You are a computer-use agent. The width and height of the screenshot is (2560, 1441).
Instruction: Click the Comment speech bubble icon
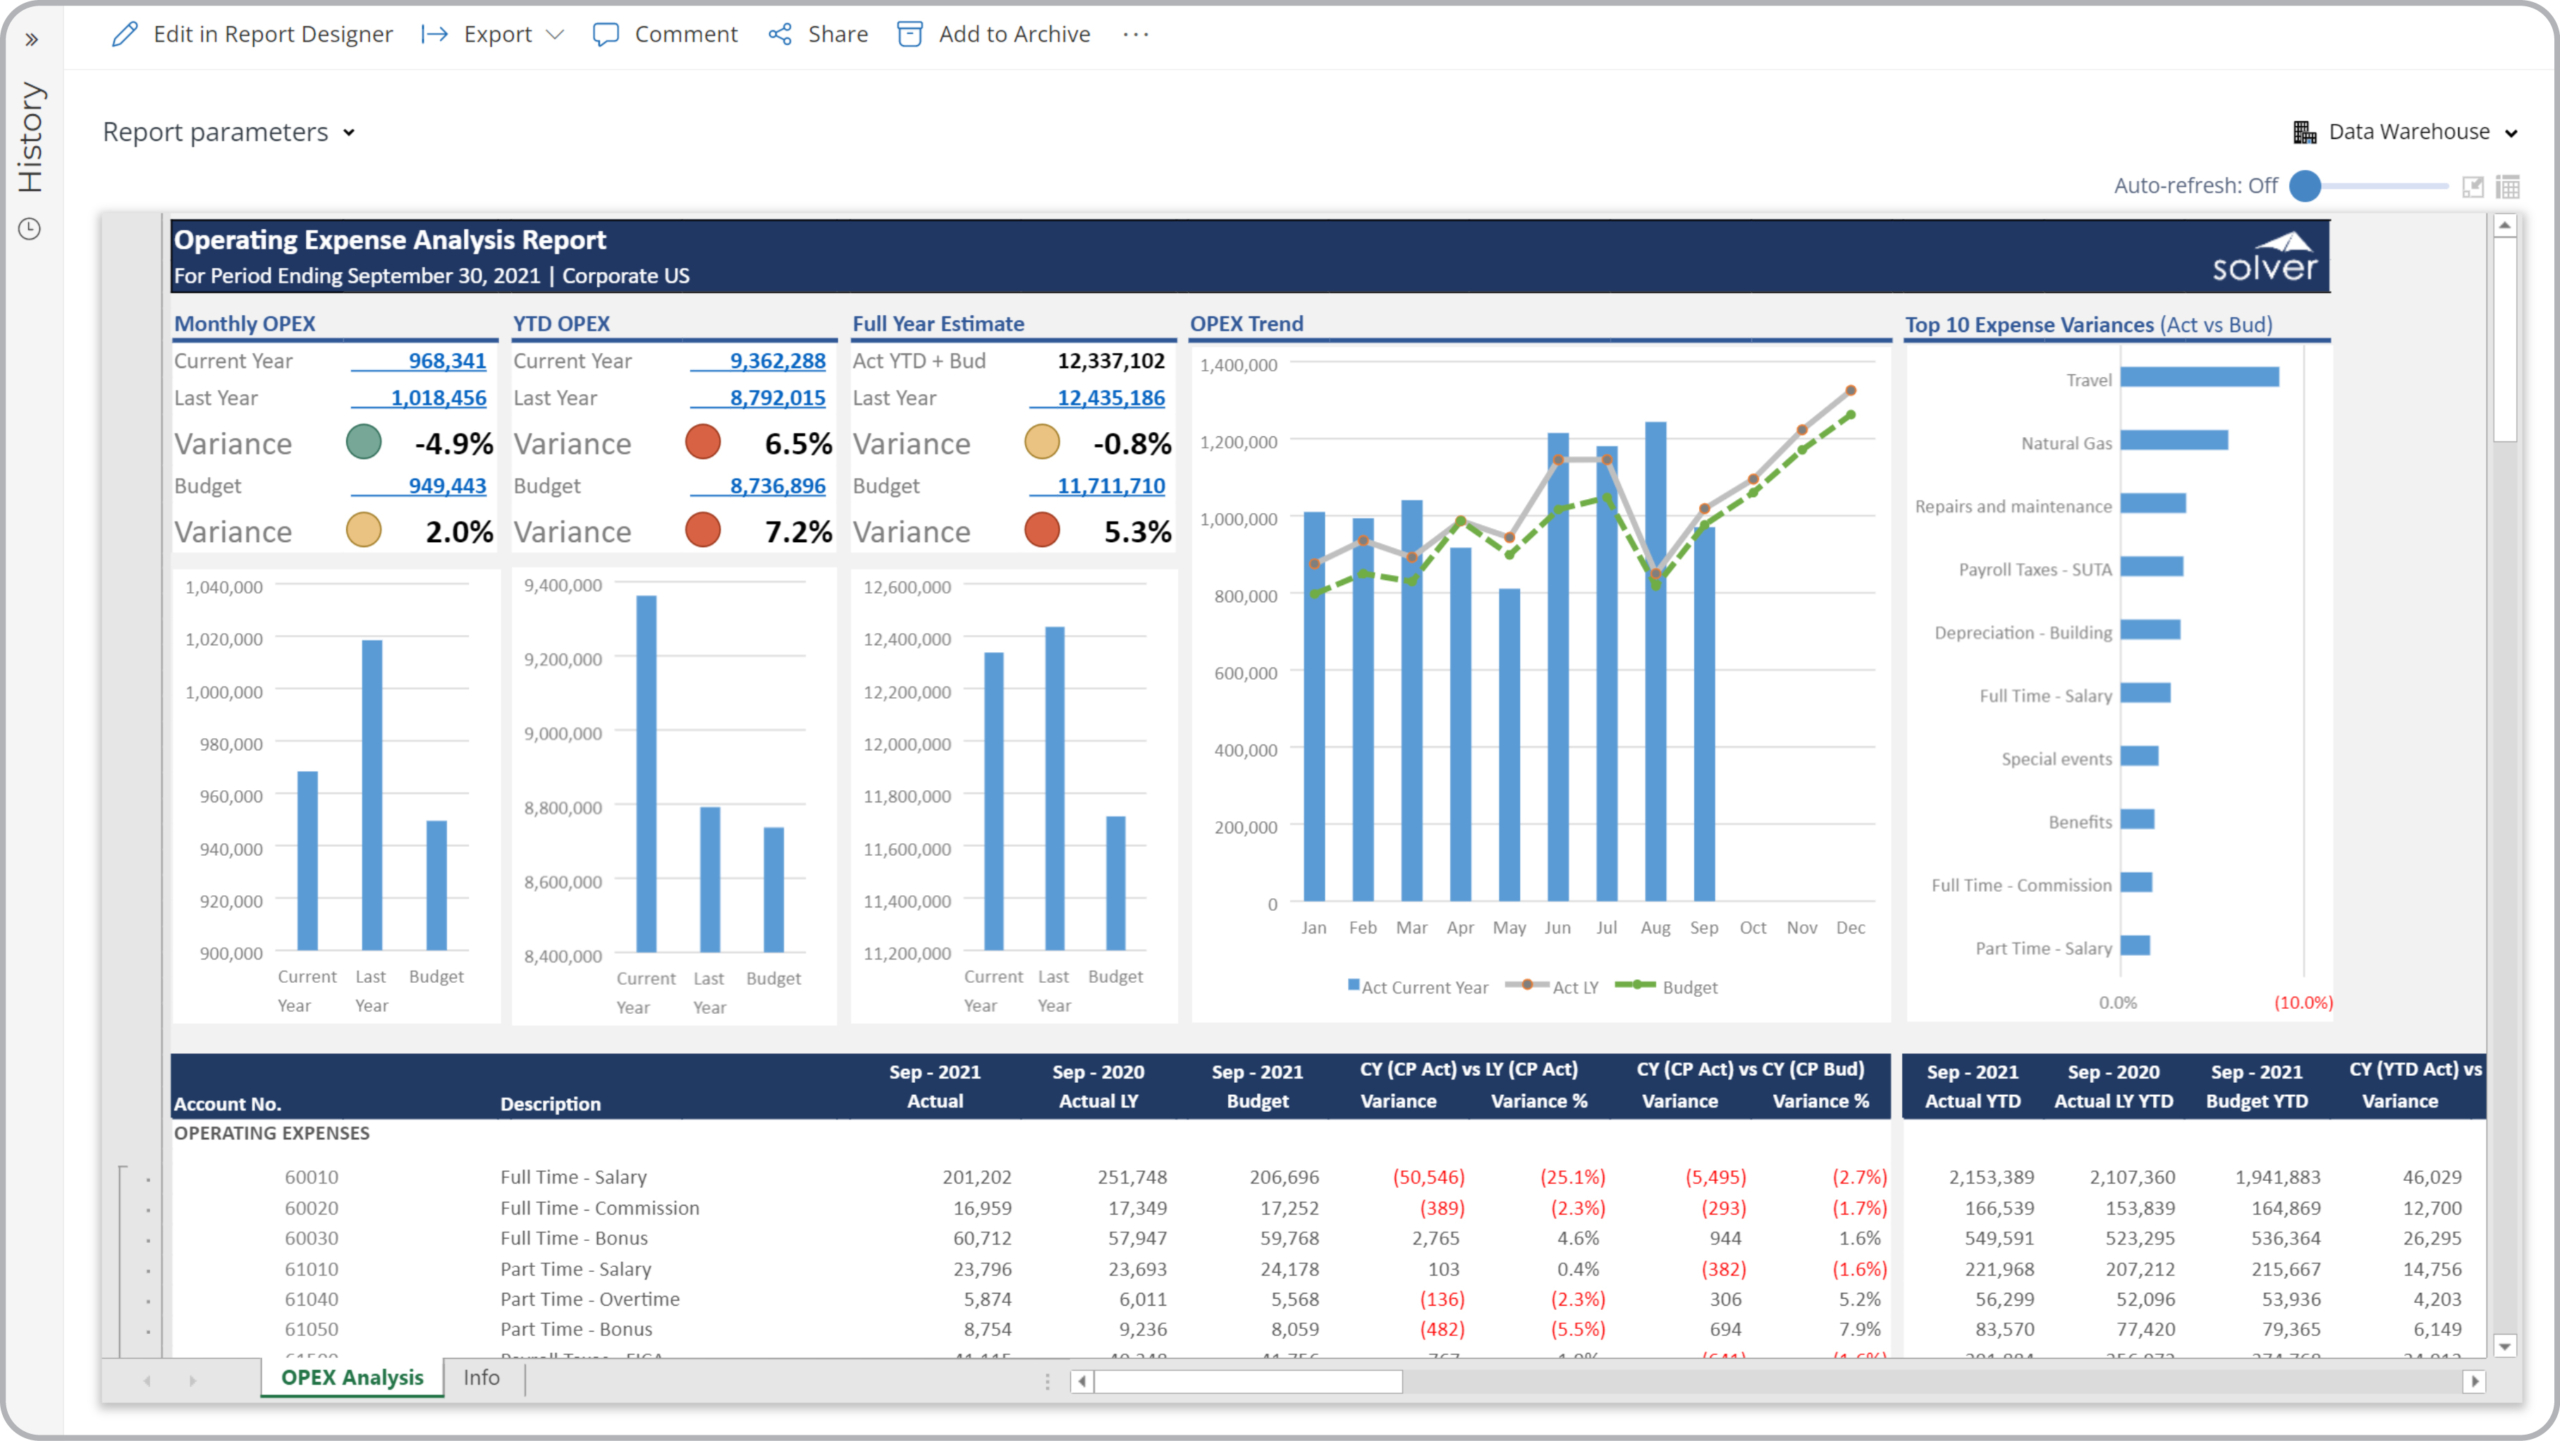(605, 35)
